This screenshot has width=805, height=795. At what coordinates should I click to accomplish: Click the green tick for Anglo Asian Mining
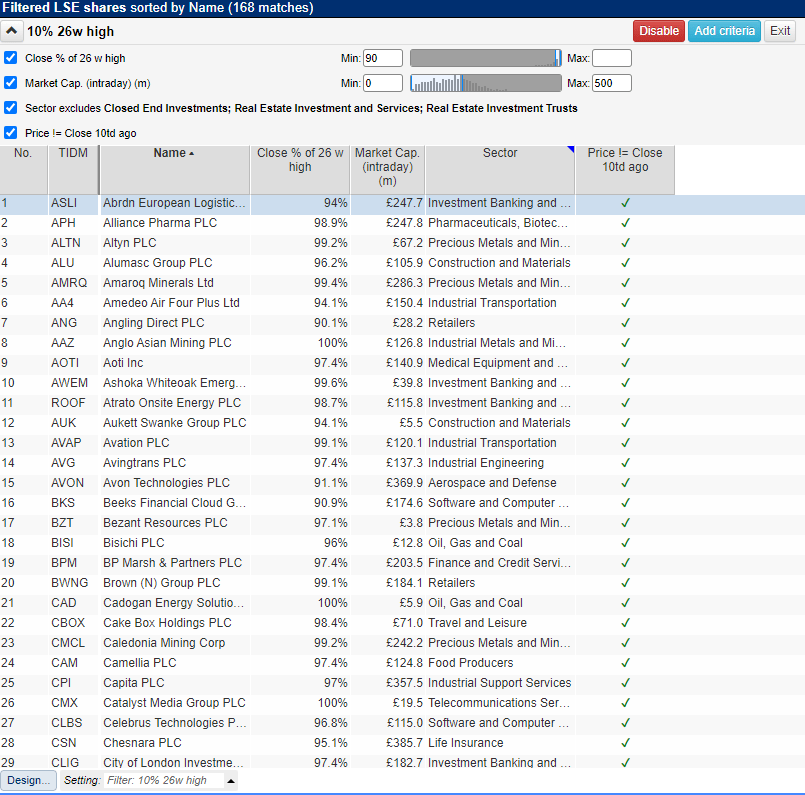pos(625,343)
